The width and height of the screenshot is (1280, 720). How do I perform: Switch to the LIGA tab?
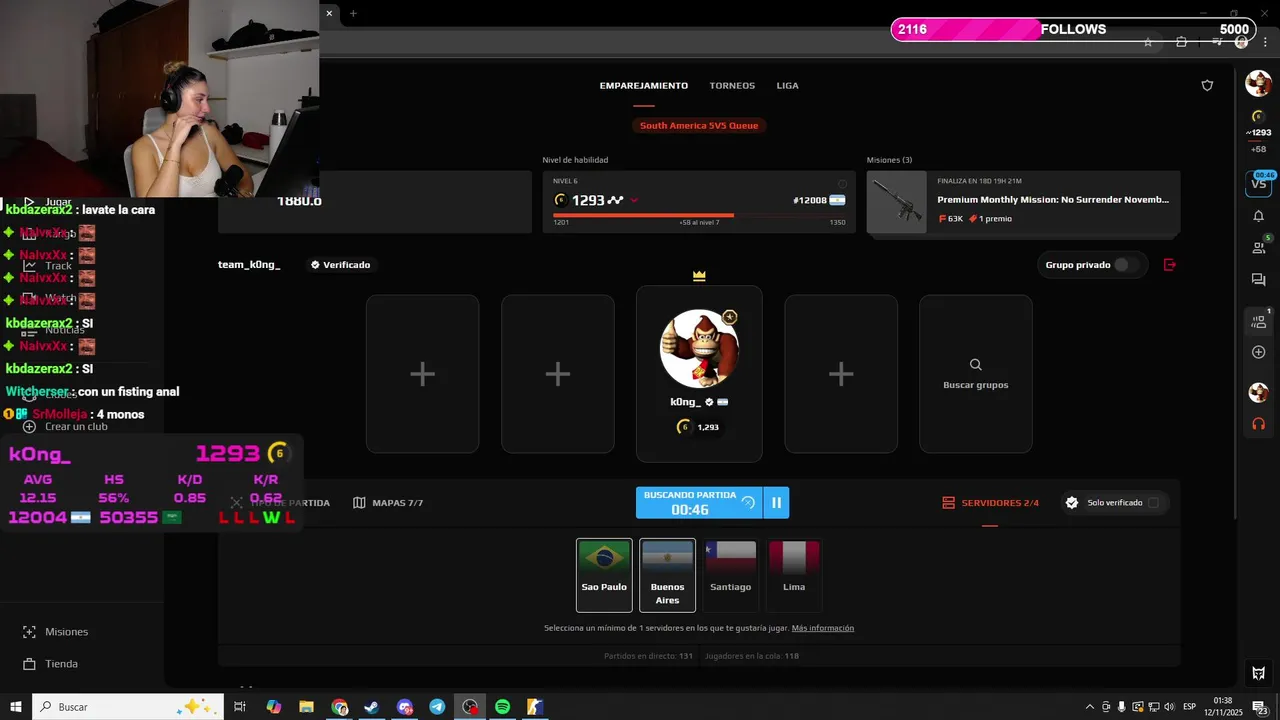[x=788, y=86]
